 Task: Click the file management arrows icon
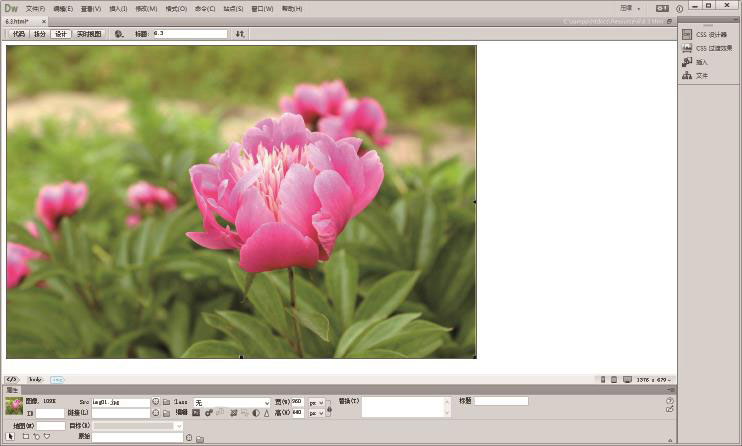coord(240,33)
